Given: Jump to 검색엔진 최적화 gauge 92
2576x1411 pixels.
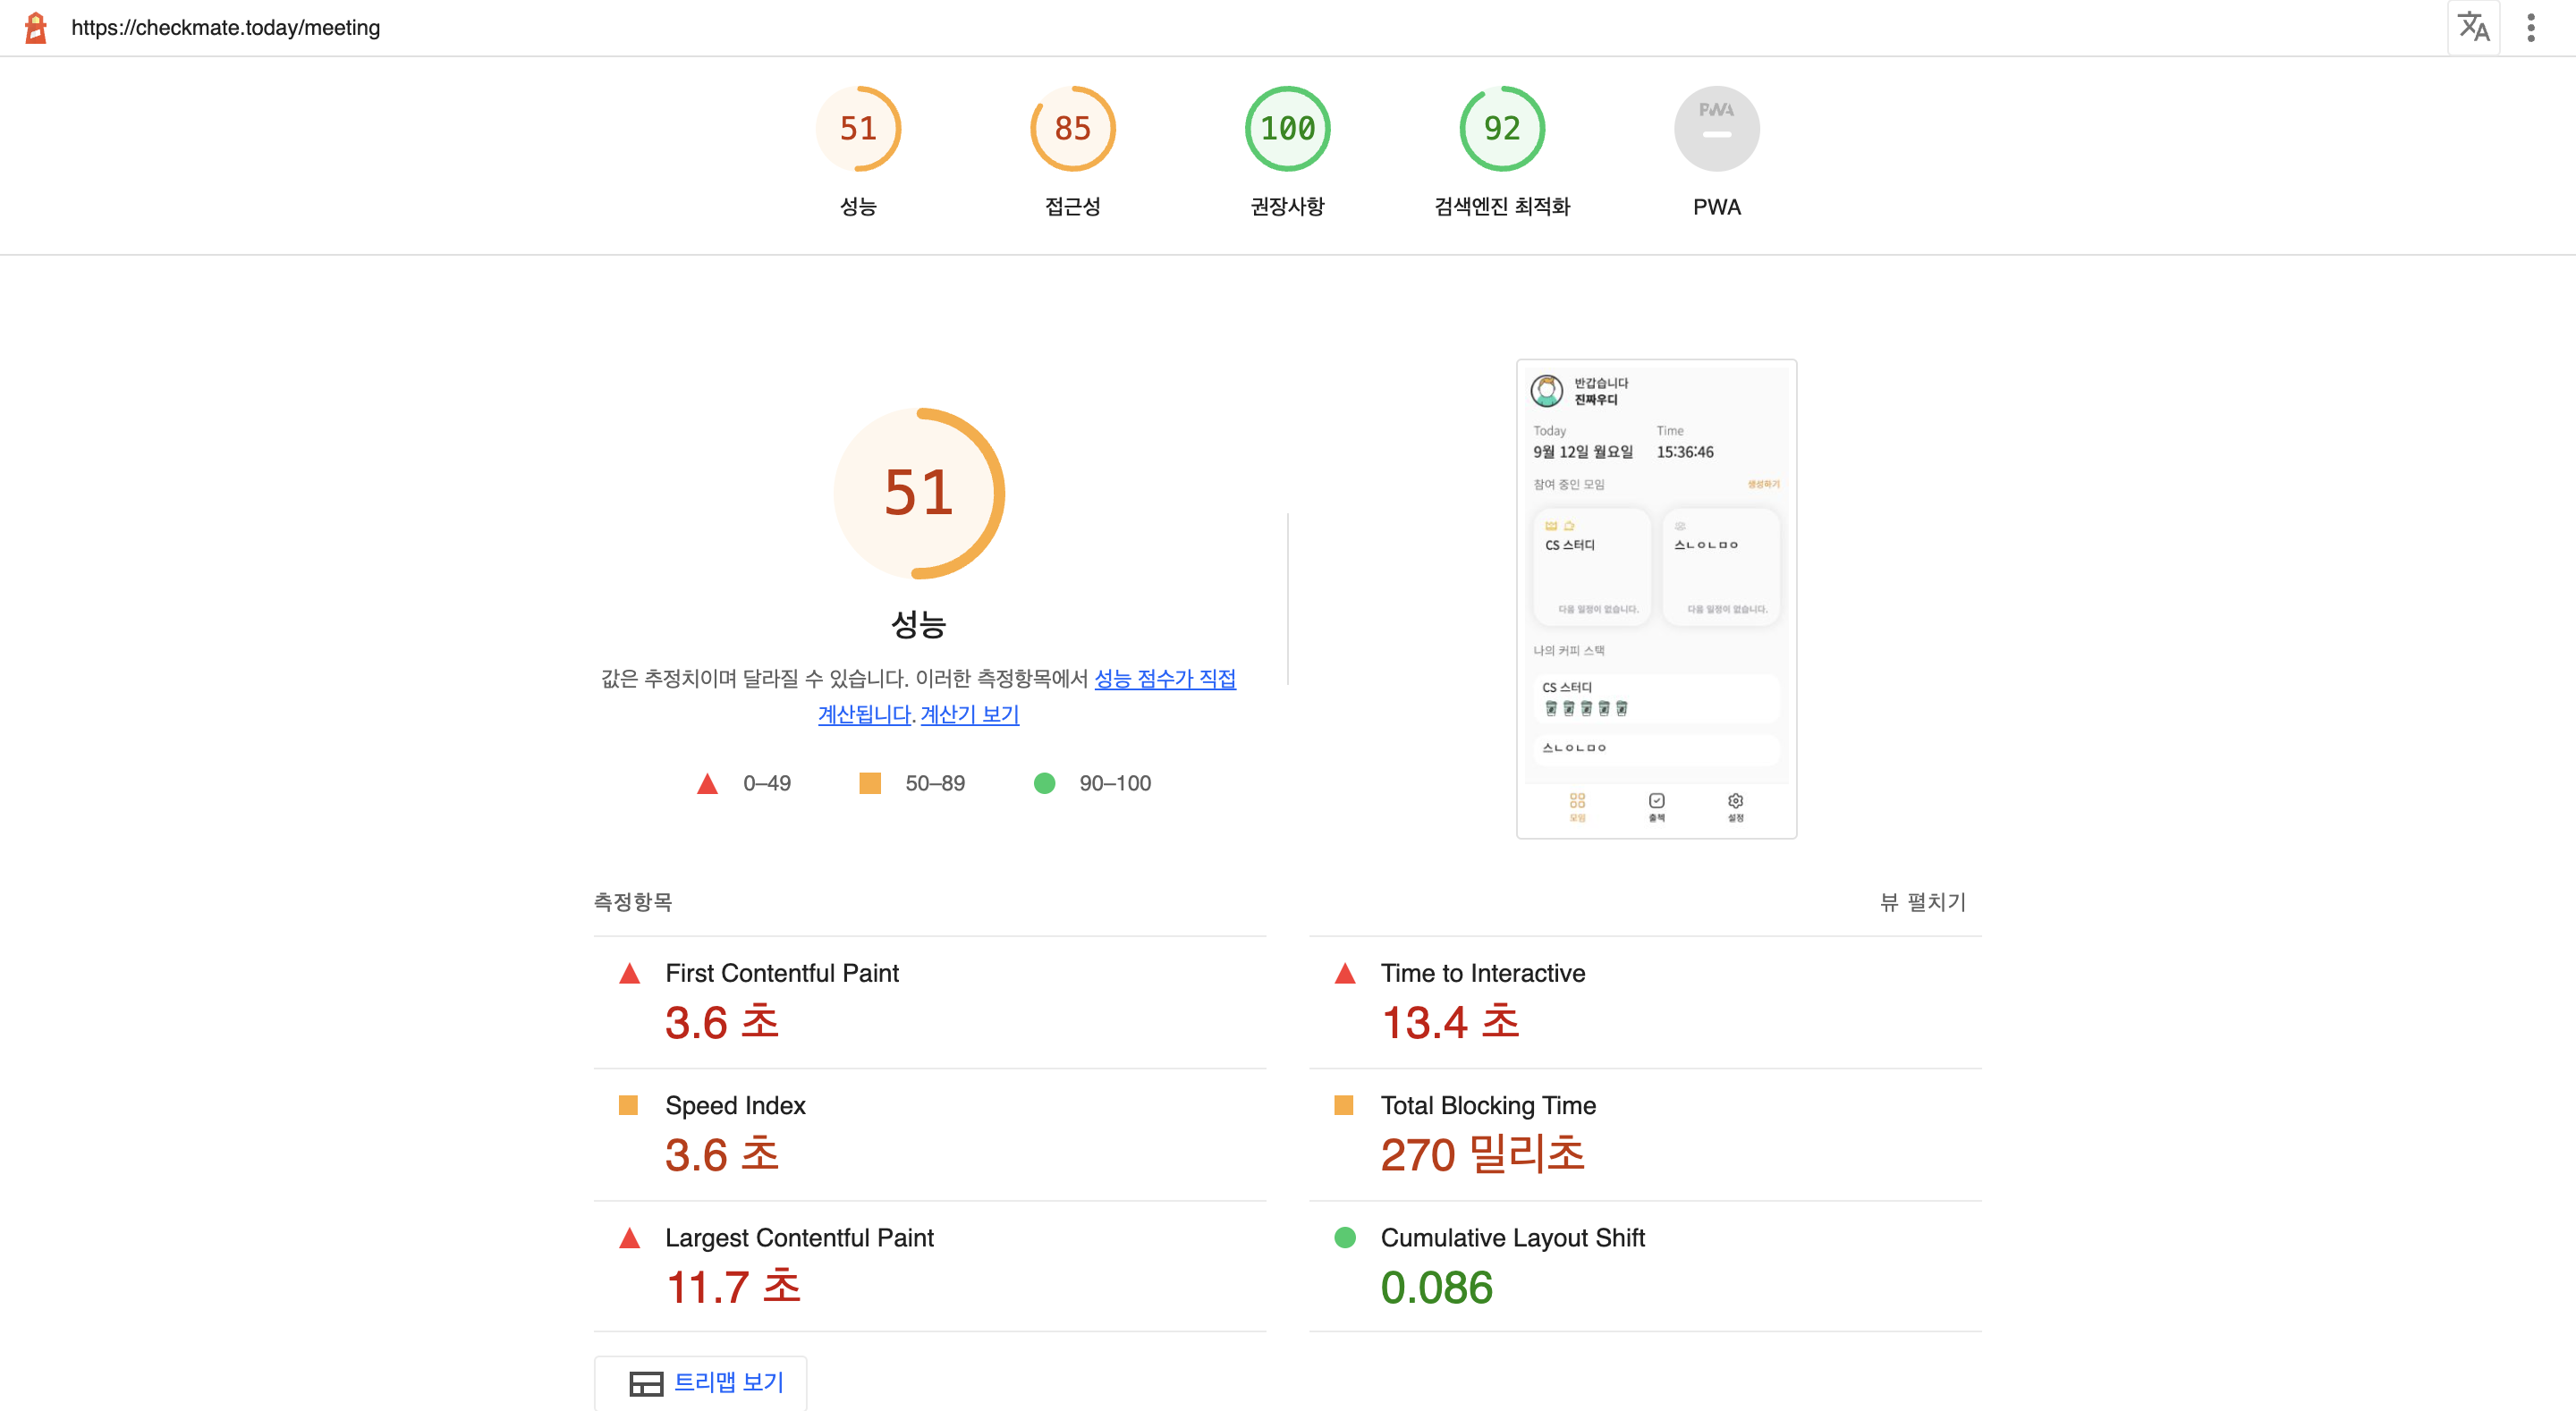Looking at the screenshot, I should coord(1501,129).
